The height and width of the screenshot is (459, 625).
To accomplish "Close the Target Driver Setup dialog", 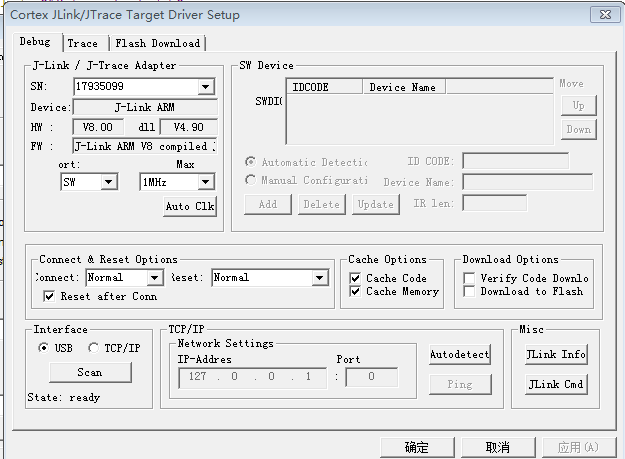I will tap(605, 15).
